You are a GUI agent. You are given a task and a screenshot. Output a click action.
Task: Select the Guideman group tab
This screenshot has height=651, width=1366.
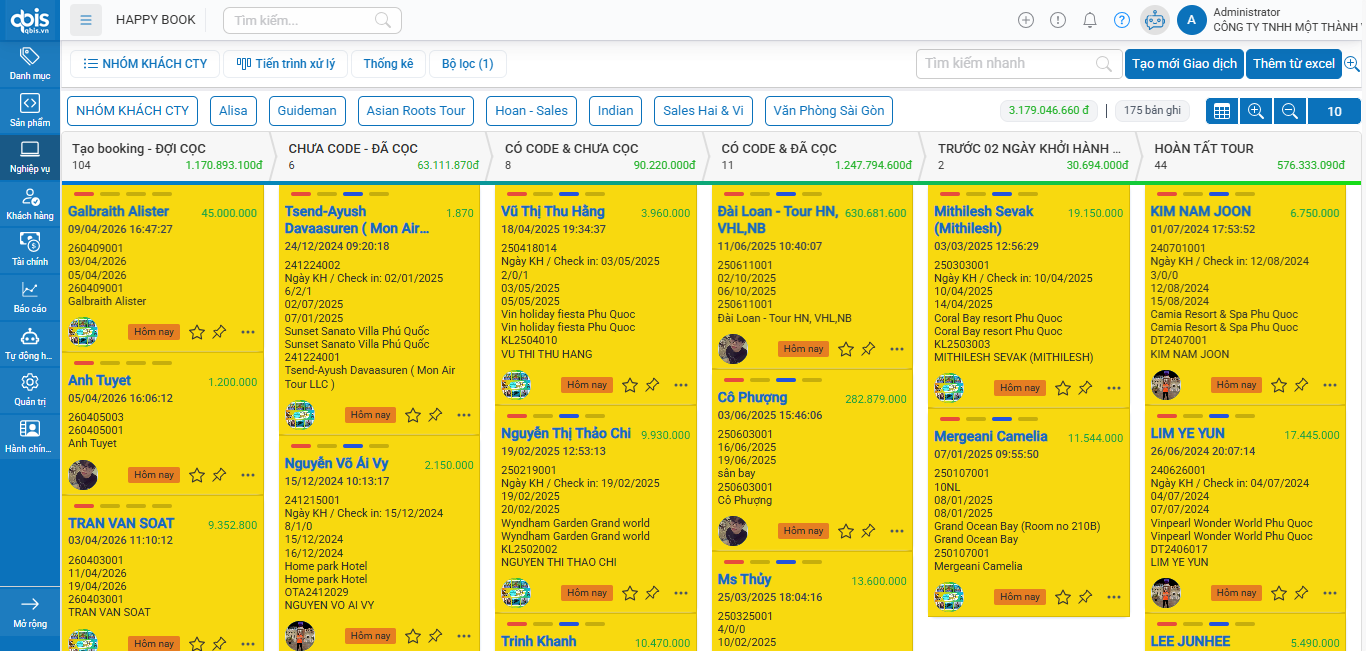pos(308,111)
